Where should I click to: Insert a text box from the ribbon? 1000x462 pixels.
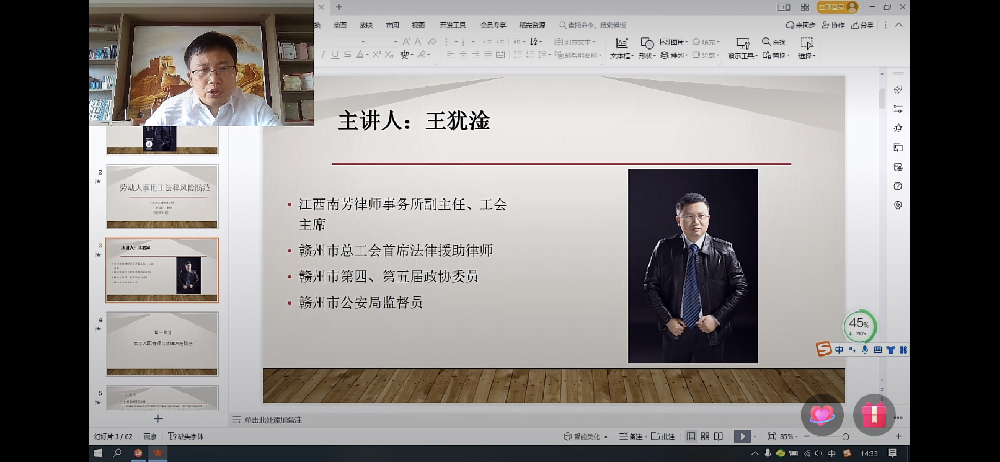(x=621, y=48)
